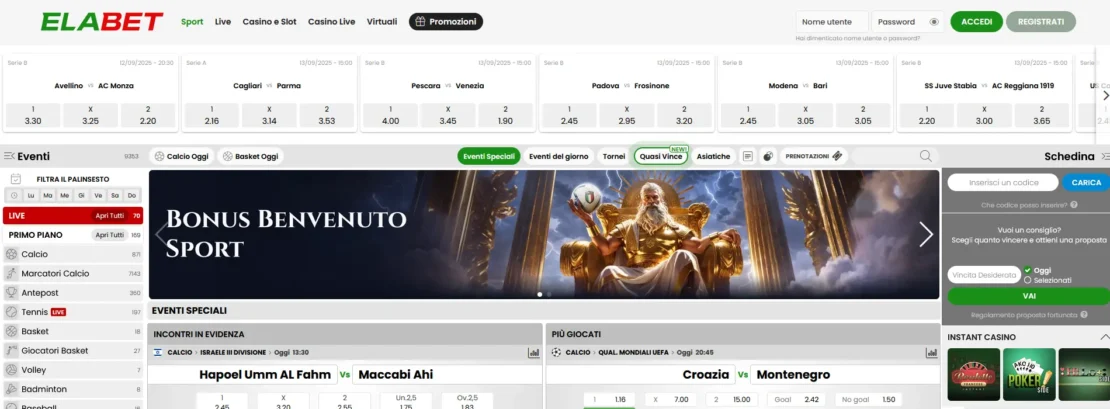Screen dimensions: 1110x409
Task: Toggle password visibility eye icon
Action: (x=933, y=21)
